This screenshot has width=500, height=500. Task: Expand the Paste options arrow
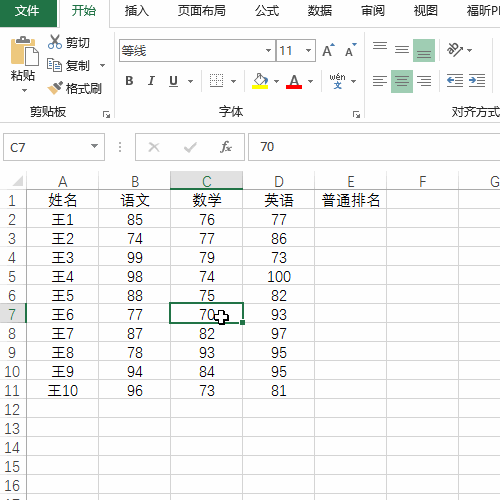[x=24, y=91]
